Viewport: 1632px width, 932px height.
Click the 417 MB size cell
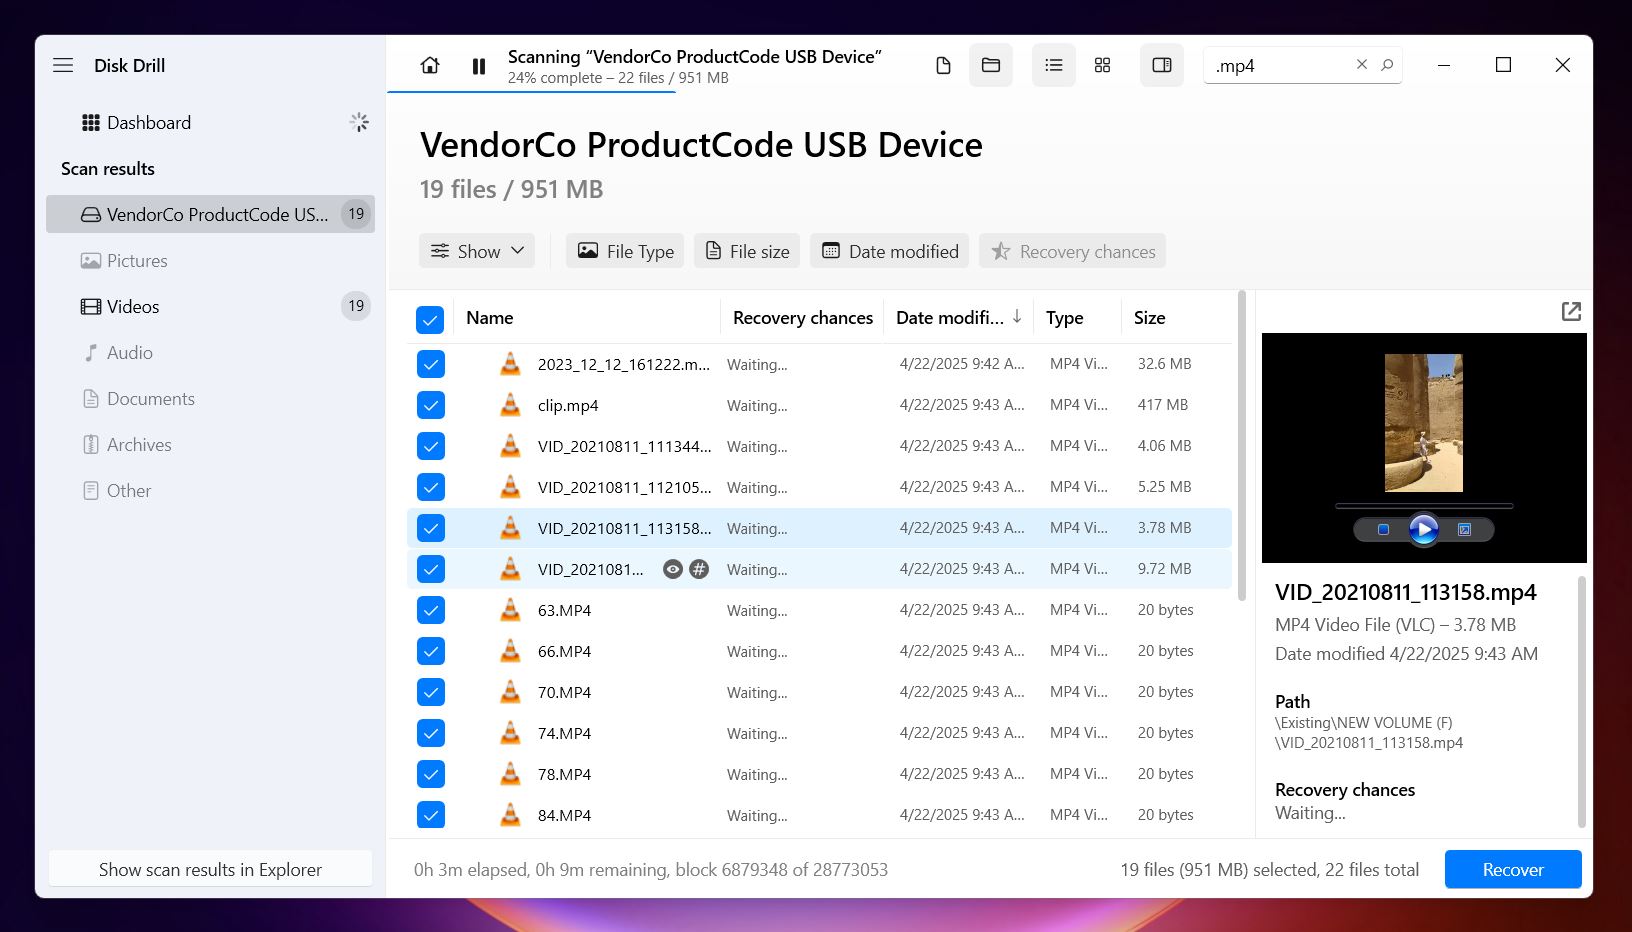(1163, 405)
